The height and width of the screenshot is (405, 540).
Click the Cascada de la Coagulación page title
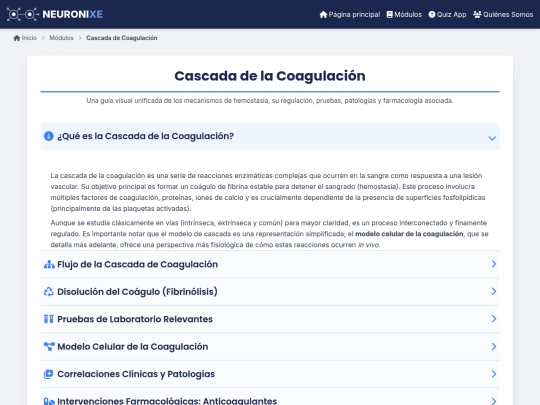point(270,76)
